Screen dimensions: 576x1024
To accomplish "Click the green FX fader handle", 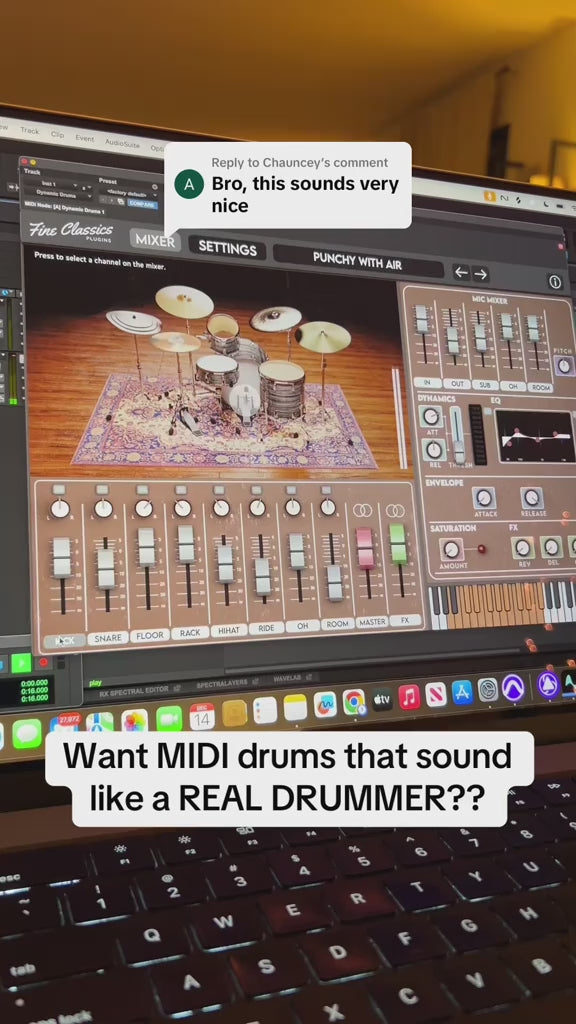I will click(x=398, y=543).
